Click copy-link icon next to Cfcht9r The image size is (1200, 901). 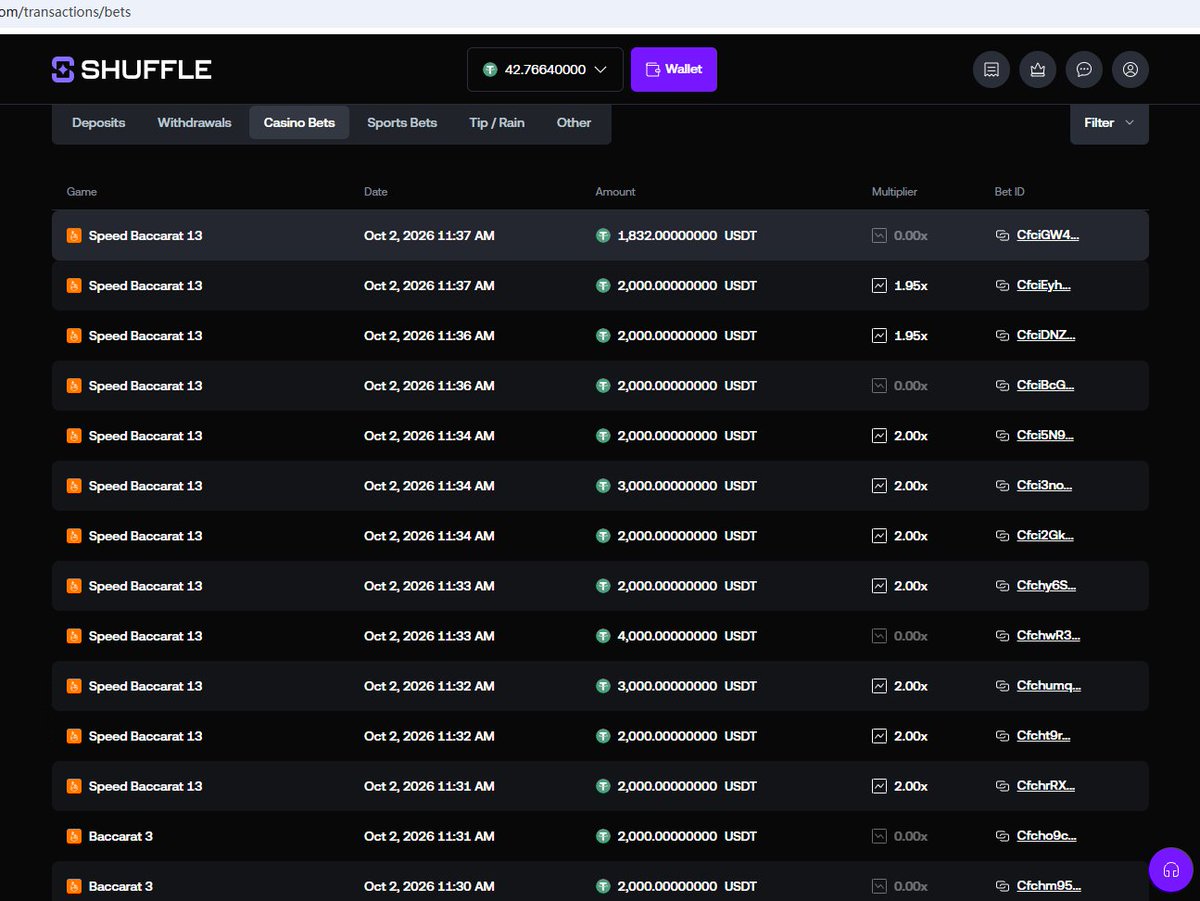[1002, 736]
